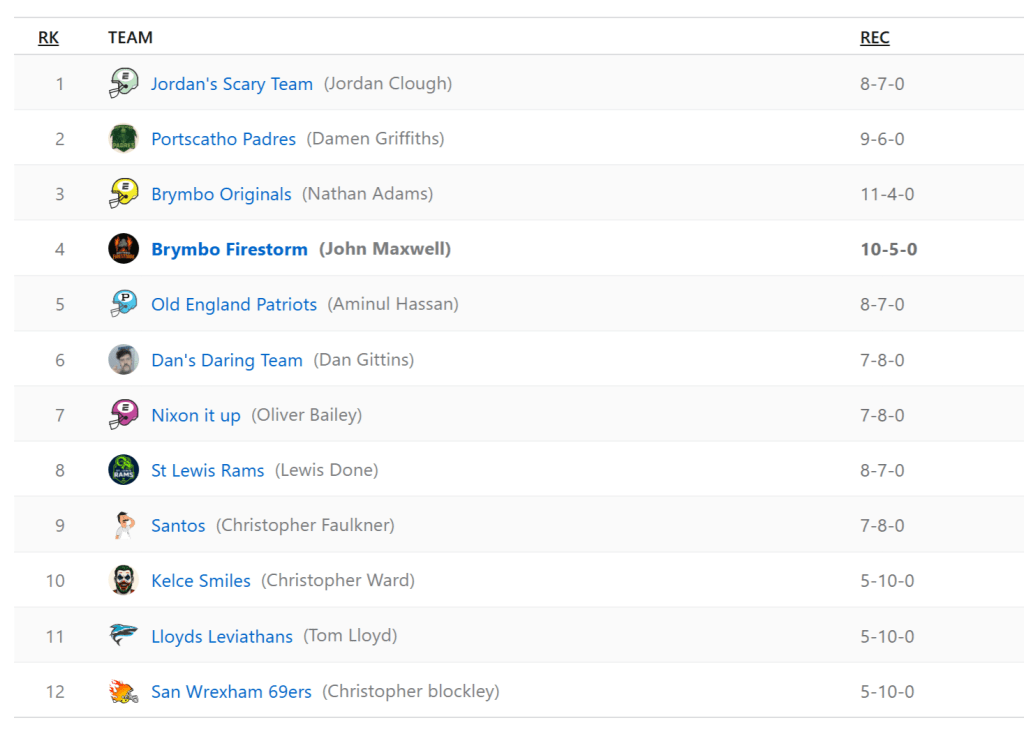Click Lloyds Leviathans shark logo
The height and width of the screenshot is (739, 1024).
pyautogui.click(x=123, y=635)
